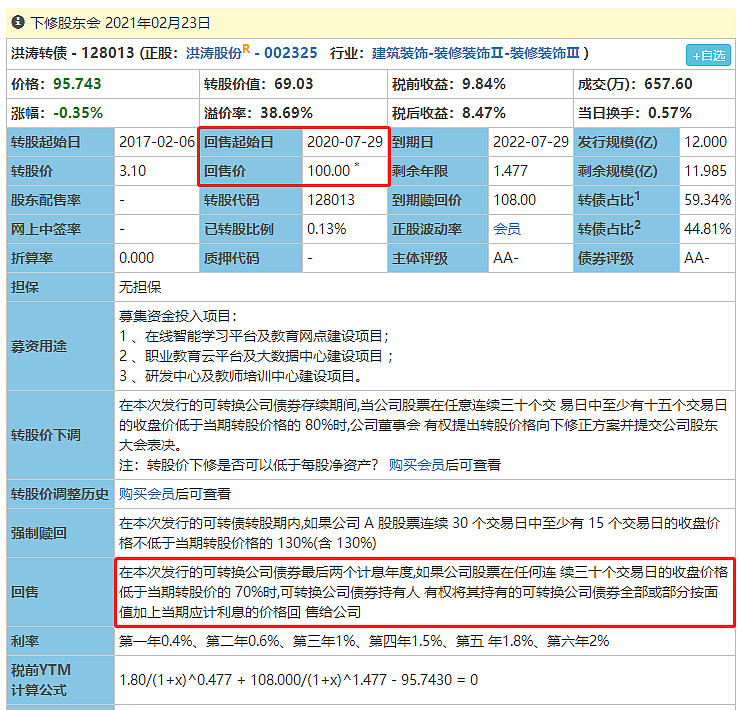This screenshot has height=710, width=743.
Task: Click the red asterisk next to 100.00
Action: coord(357,165)
